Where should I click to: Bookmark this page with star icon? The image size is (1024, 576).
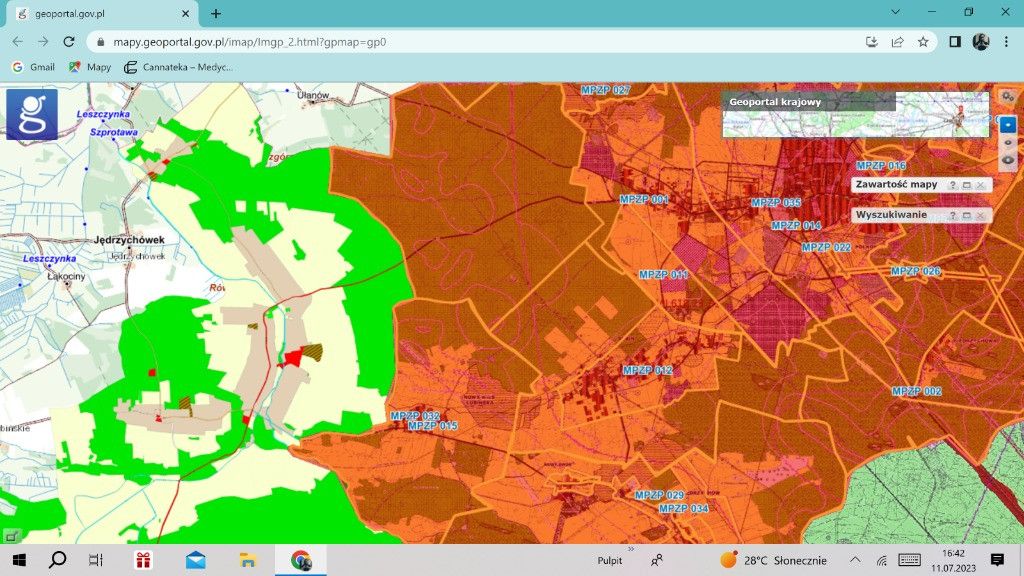tap(923, 42)
